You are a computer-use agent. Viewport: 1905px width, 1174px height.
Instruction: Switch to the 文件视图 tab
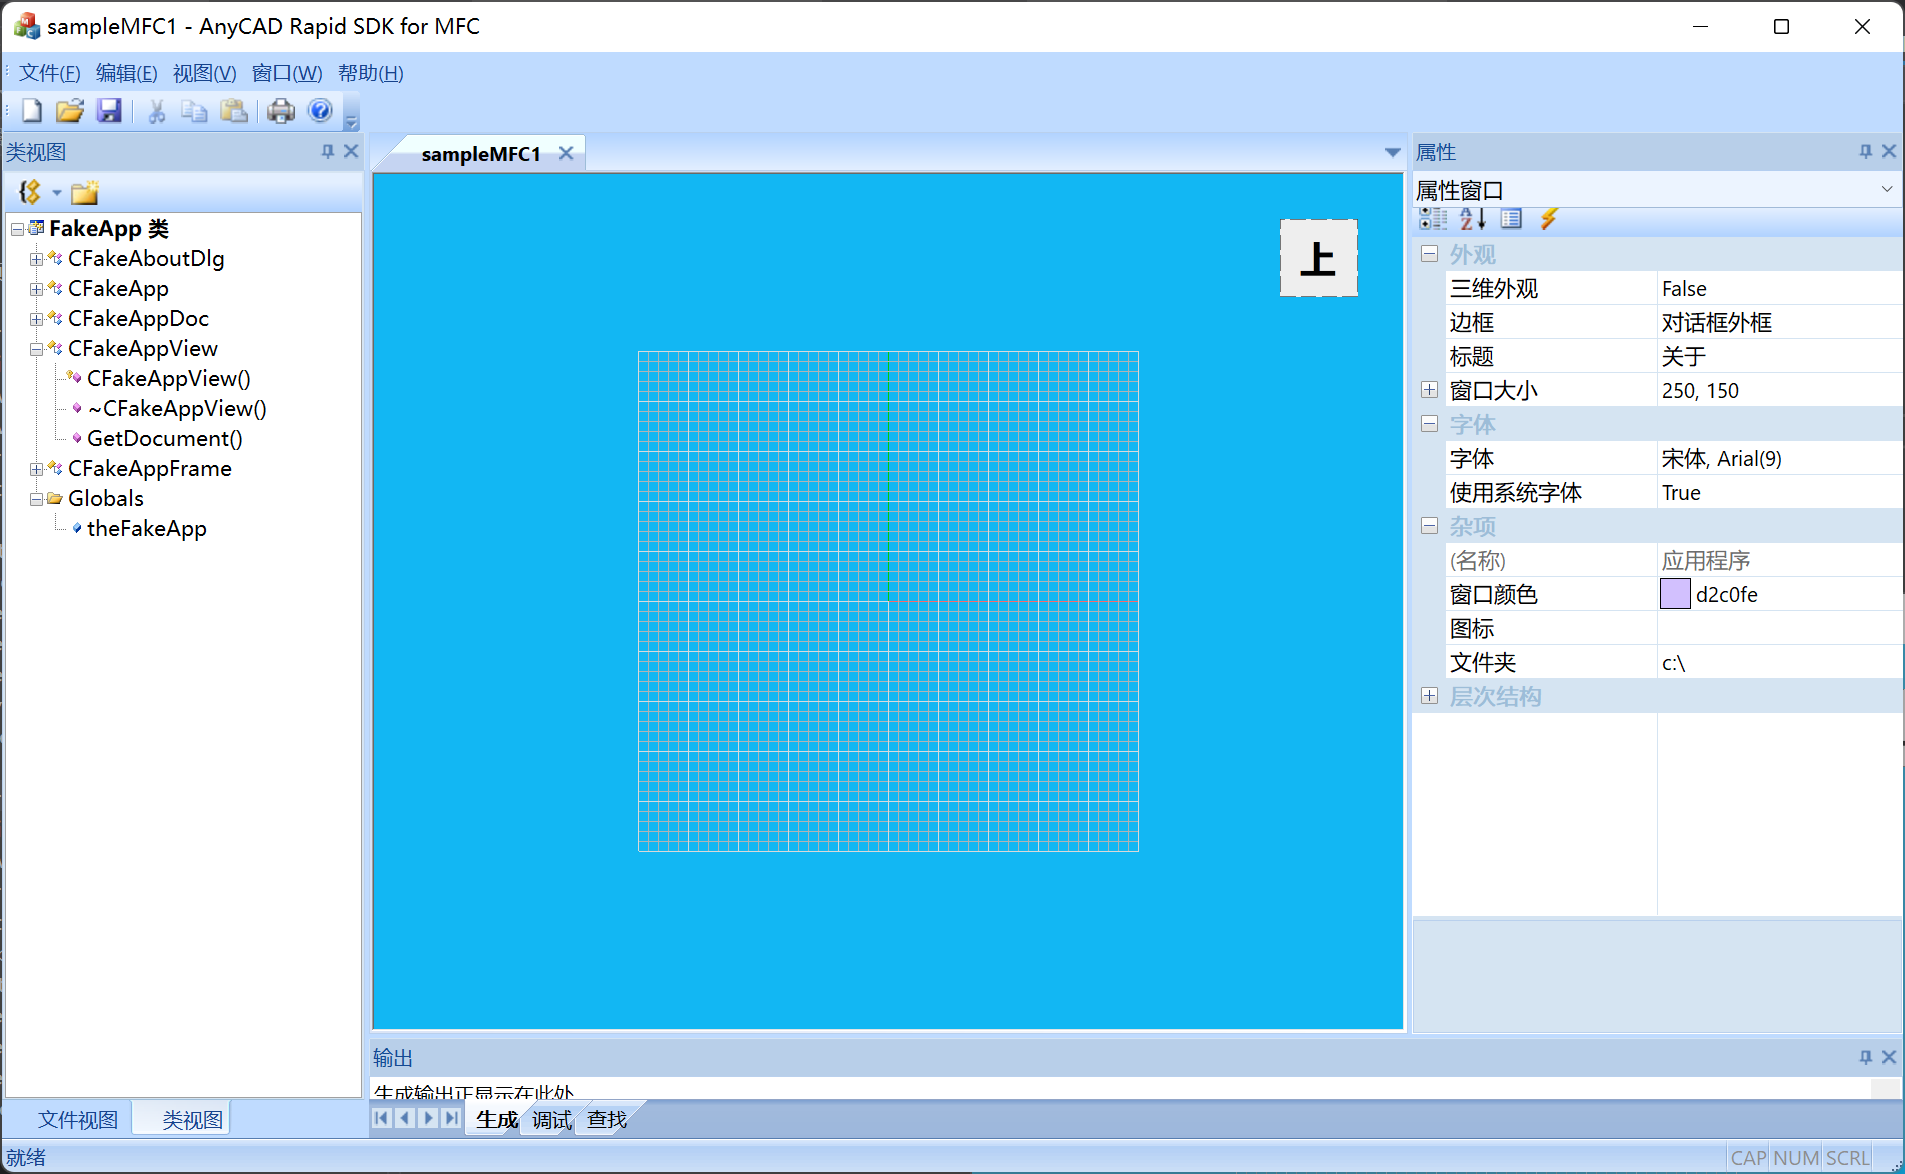pyautogui.click(x=78, y=1120)
